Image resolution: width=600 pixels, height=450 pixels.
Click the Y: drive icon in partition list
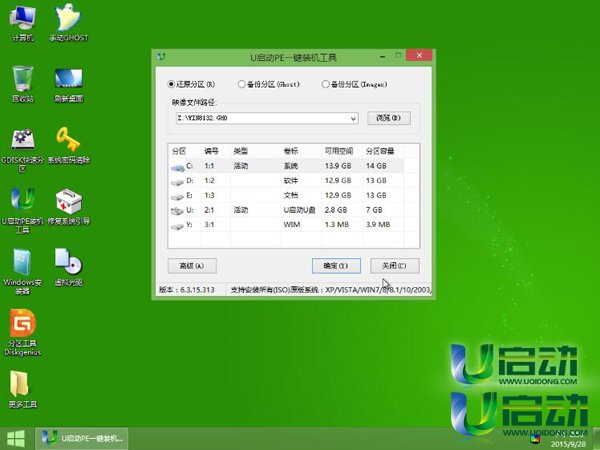177,226
